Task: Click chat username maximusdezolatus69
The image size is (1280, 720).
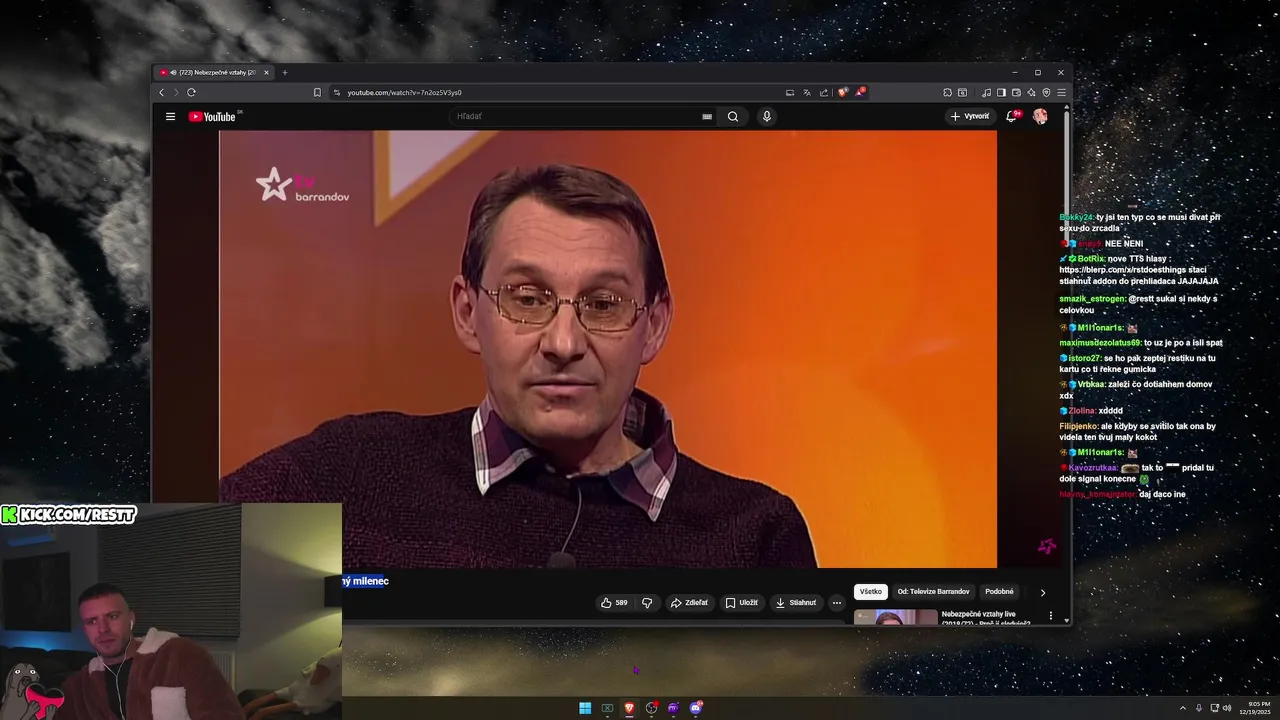Action: (x=1100, y=343)
